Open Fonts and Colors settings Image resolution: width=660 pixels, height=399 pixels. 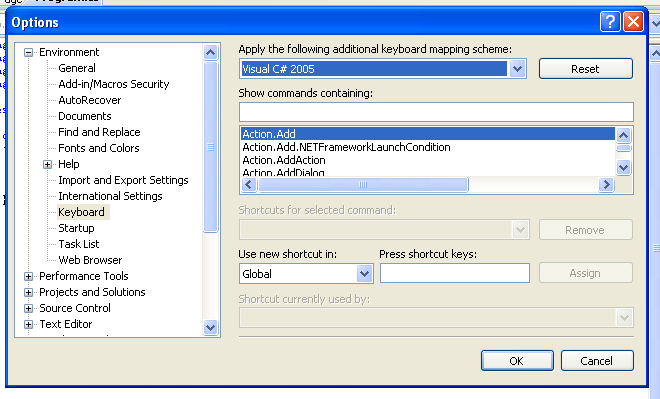coord(98,148)
